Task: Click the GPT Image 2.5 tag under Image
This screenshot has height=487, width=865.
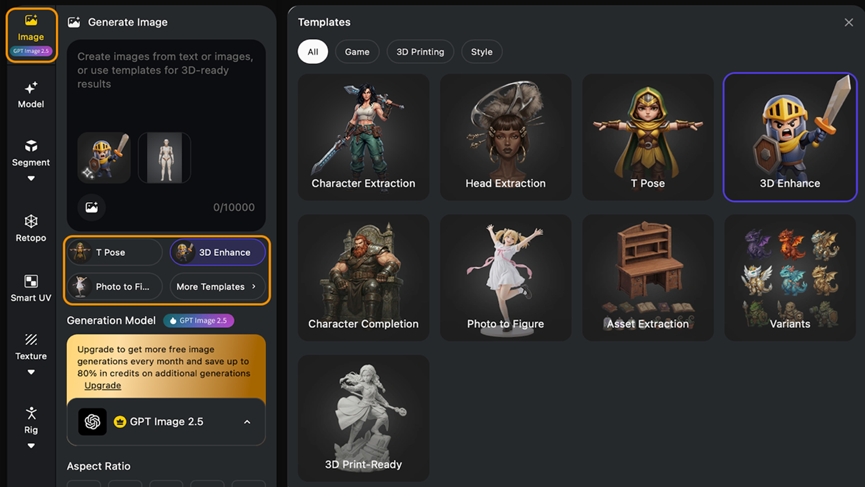Action: (x=31, y=51)
